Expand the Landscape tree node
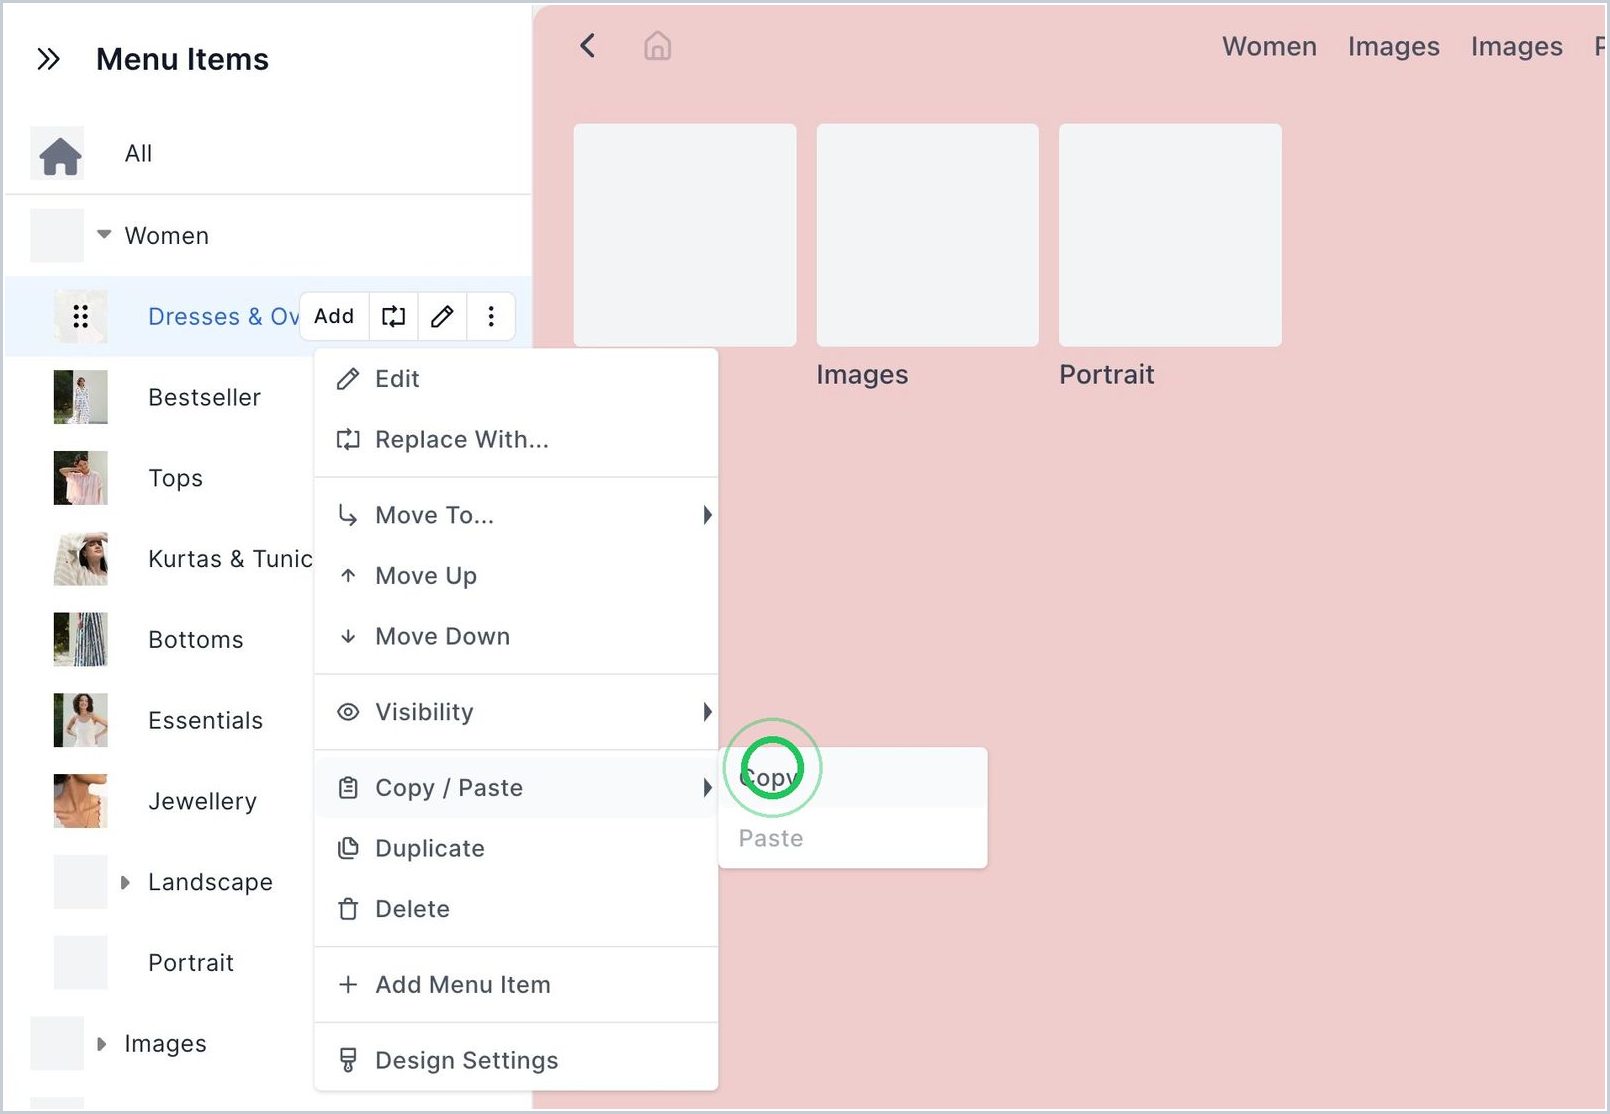Viewport: 1610px width, 1114px height. [125, 882]
